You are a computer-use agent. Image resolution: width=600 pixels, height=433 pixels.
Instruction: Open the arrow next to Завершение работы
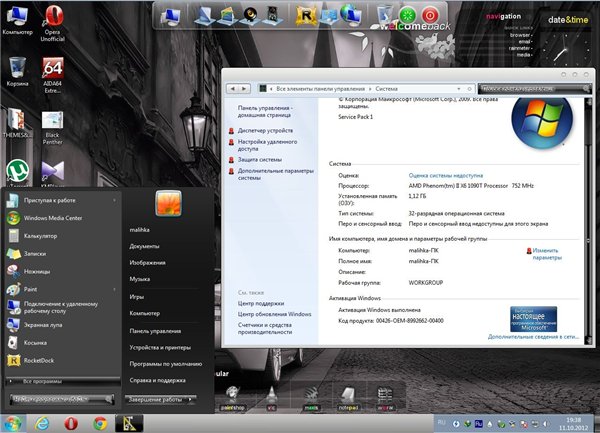(191, 399)
